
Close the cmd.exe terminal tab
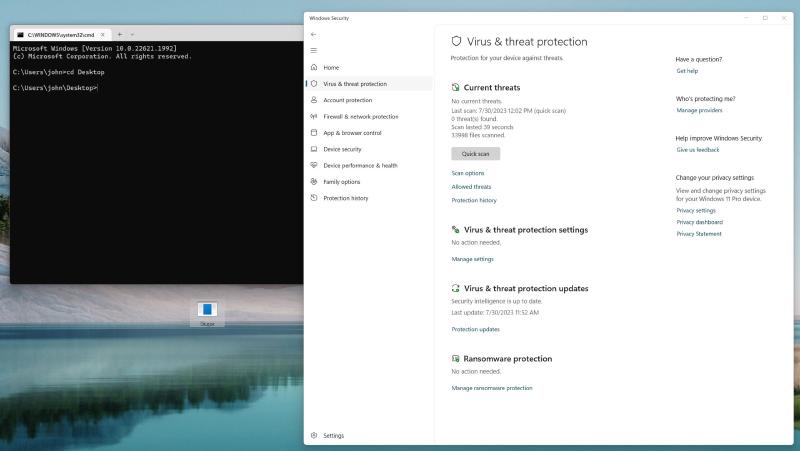[103, 35]
